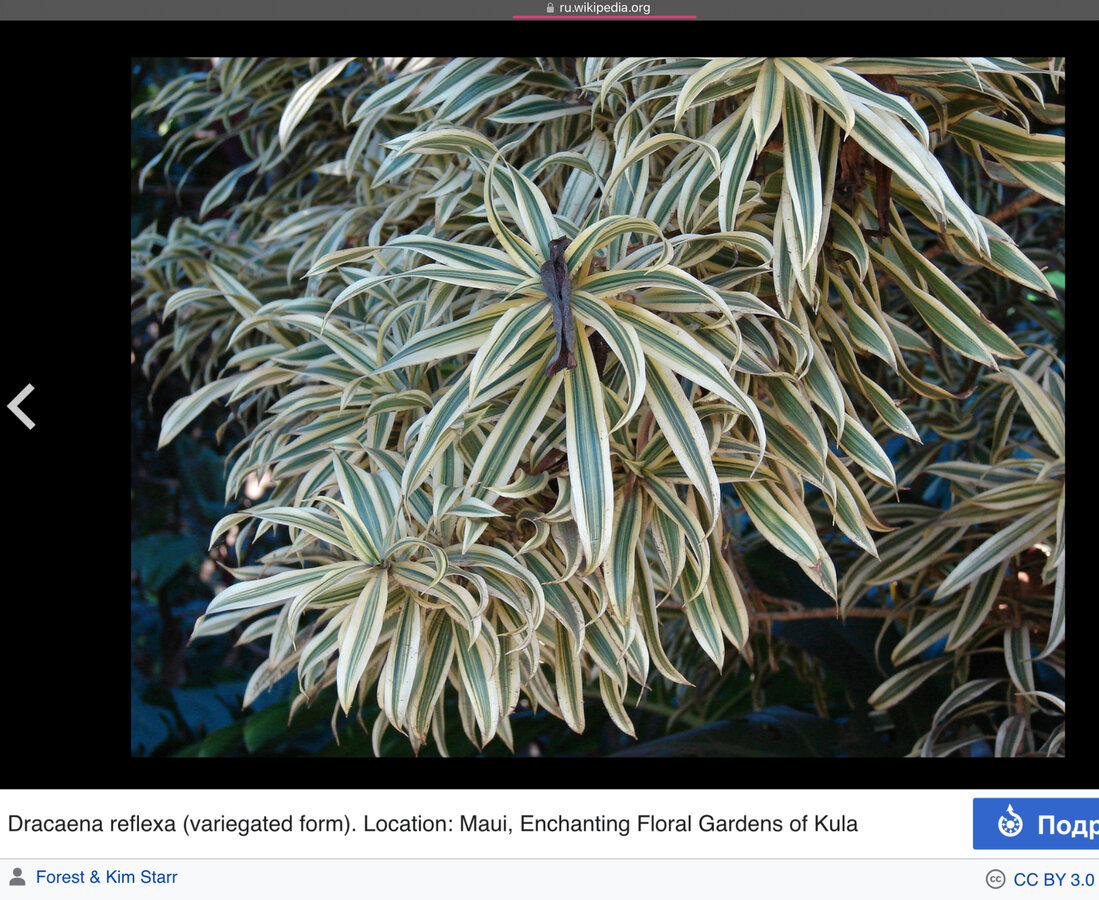The height and width of the screenshot is (900, 1099).
Task: Click the dark dried pod in photo center
Action: click(559, 305)
